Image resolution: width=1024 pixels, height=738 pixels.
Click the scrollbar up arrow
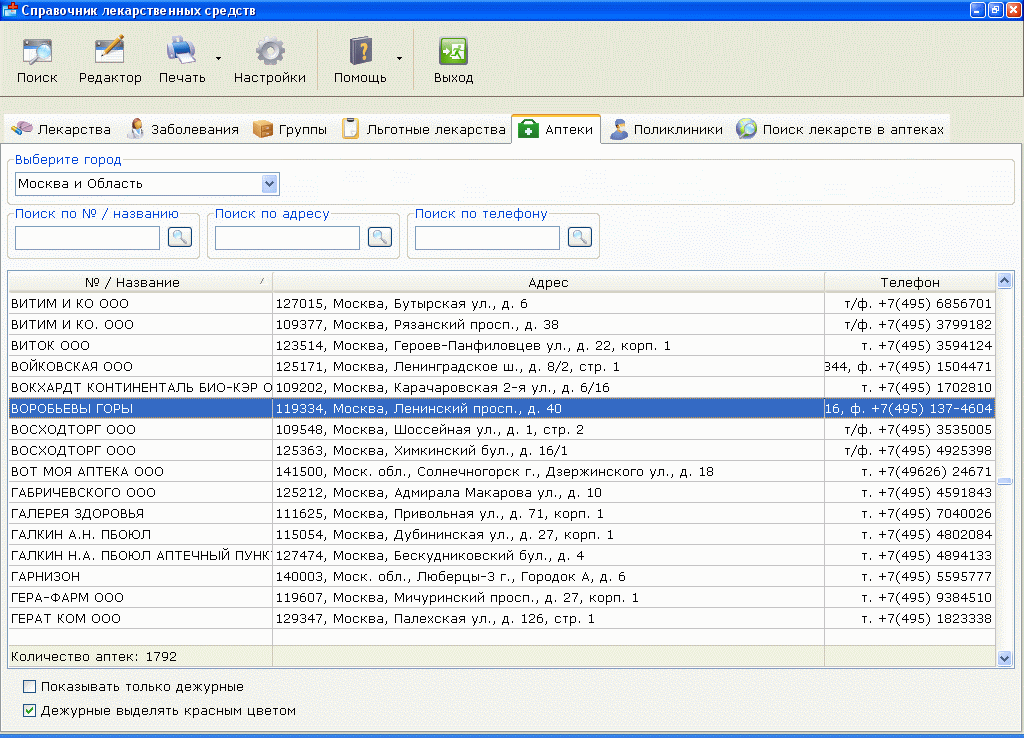tap(1004, 281)
